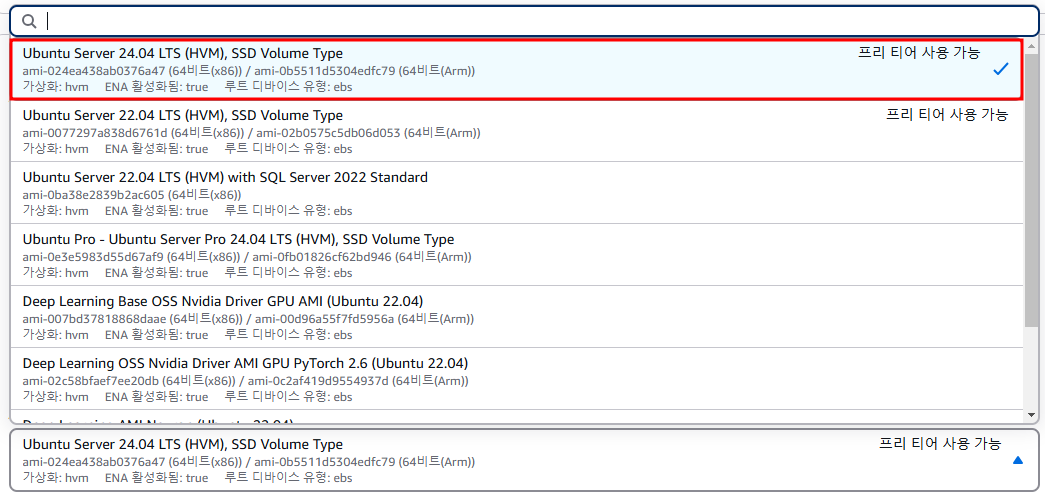
Task: Click free tier label on Ubuntu 22.04 row
Action: point(947,115)
